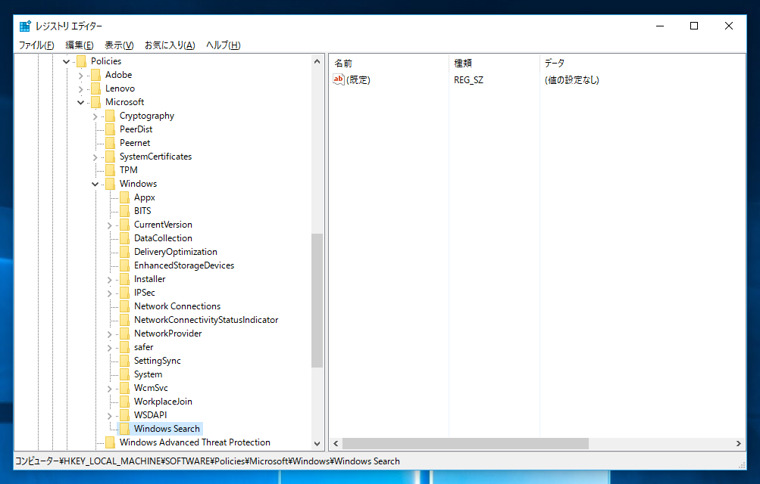Screen dimensions: 760x484
Task: Click the tree pane vertical scrollbar thumb
Action: pos(317,300)
